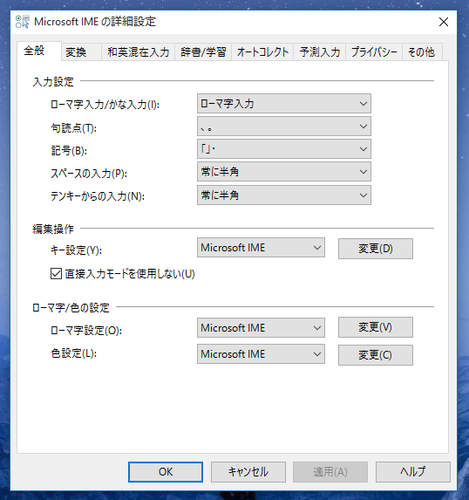Viewport: 469px width, 500px height.
Task: Click the ローマ字/色の設定 section heading
Action: click(x=71, y=308)
